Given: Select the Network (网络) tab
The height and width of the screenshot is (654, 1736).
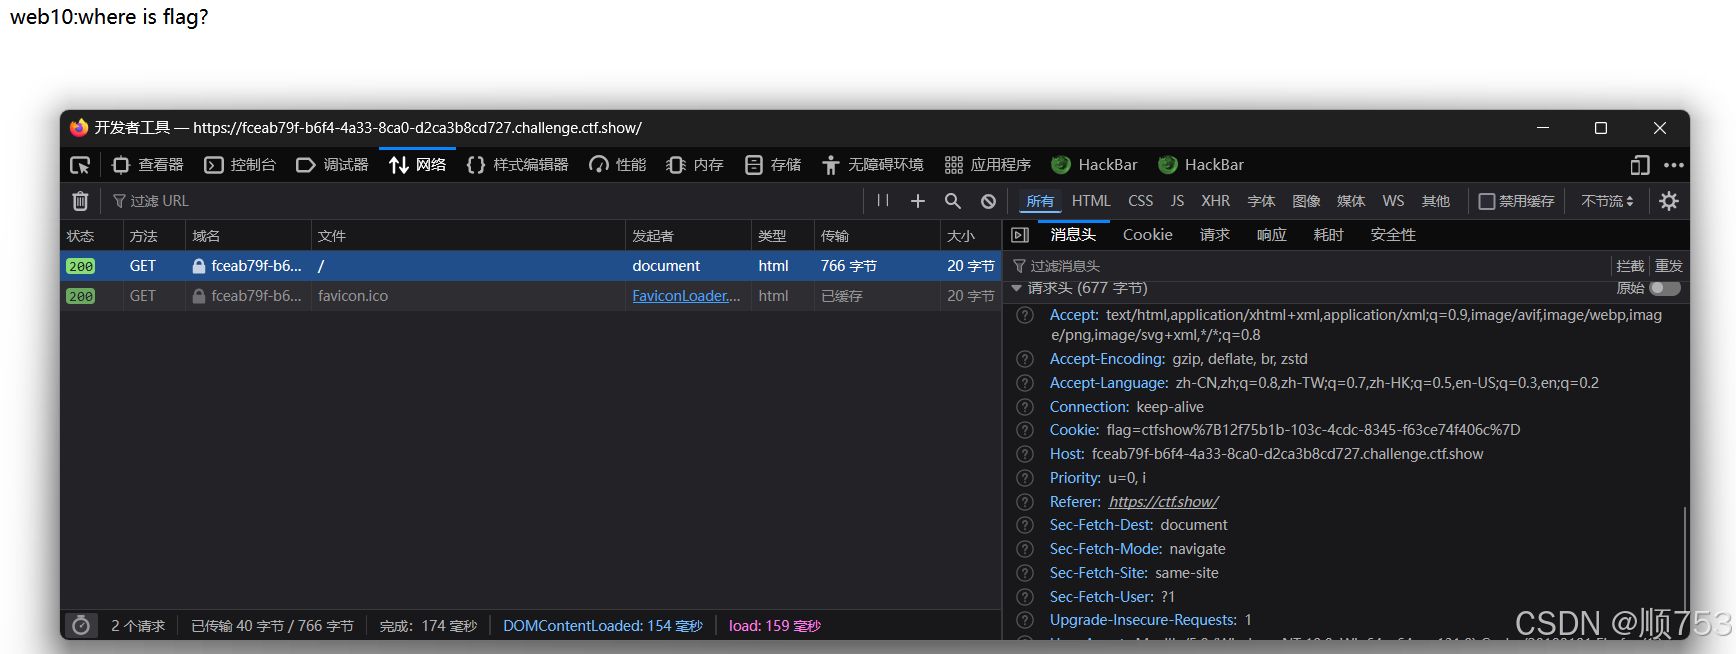Looking at the screenshot, I should coord(418,165).
